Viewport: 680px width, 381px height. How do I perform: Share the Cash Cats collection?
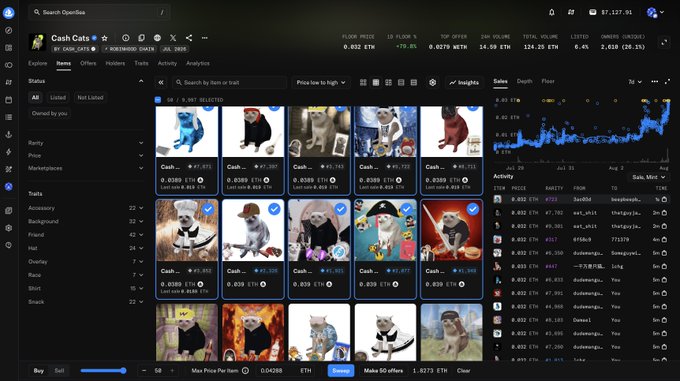(189, 38)
